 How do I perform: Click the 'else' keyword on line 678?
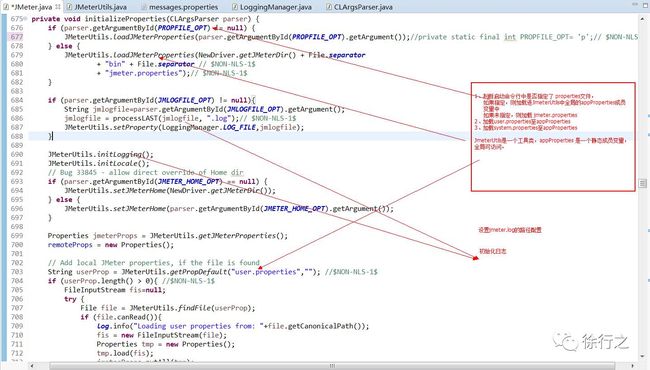pyautogui.click(x=64, y=46)
